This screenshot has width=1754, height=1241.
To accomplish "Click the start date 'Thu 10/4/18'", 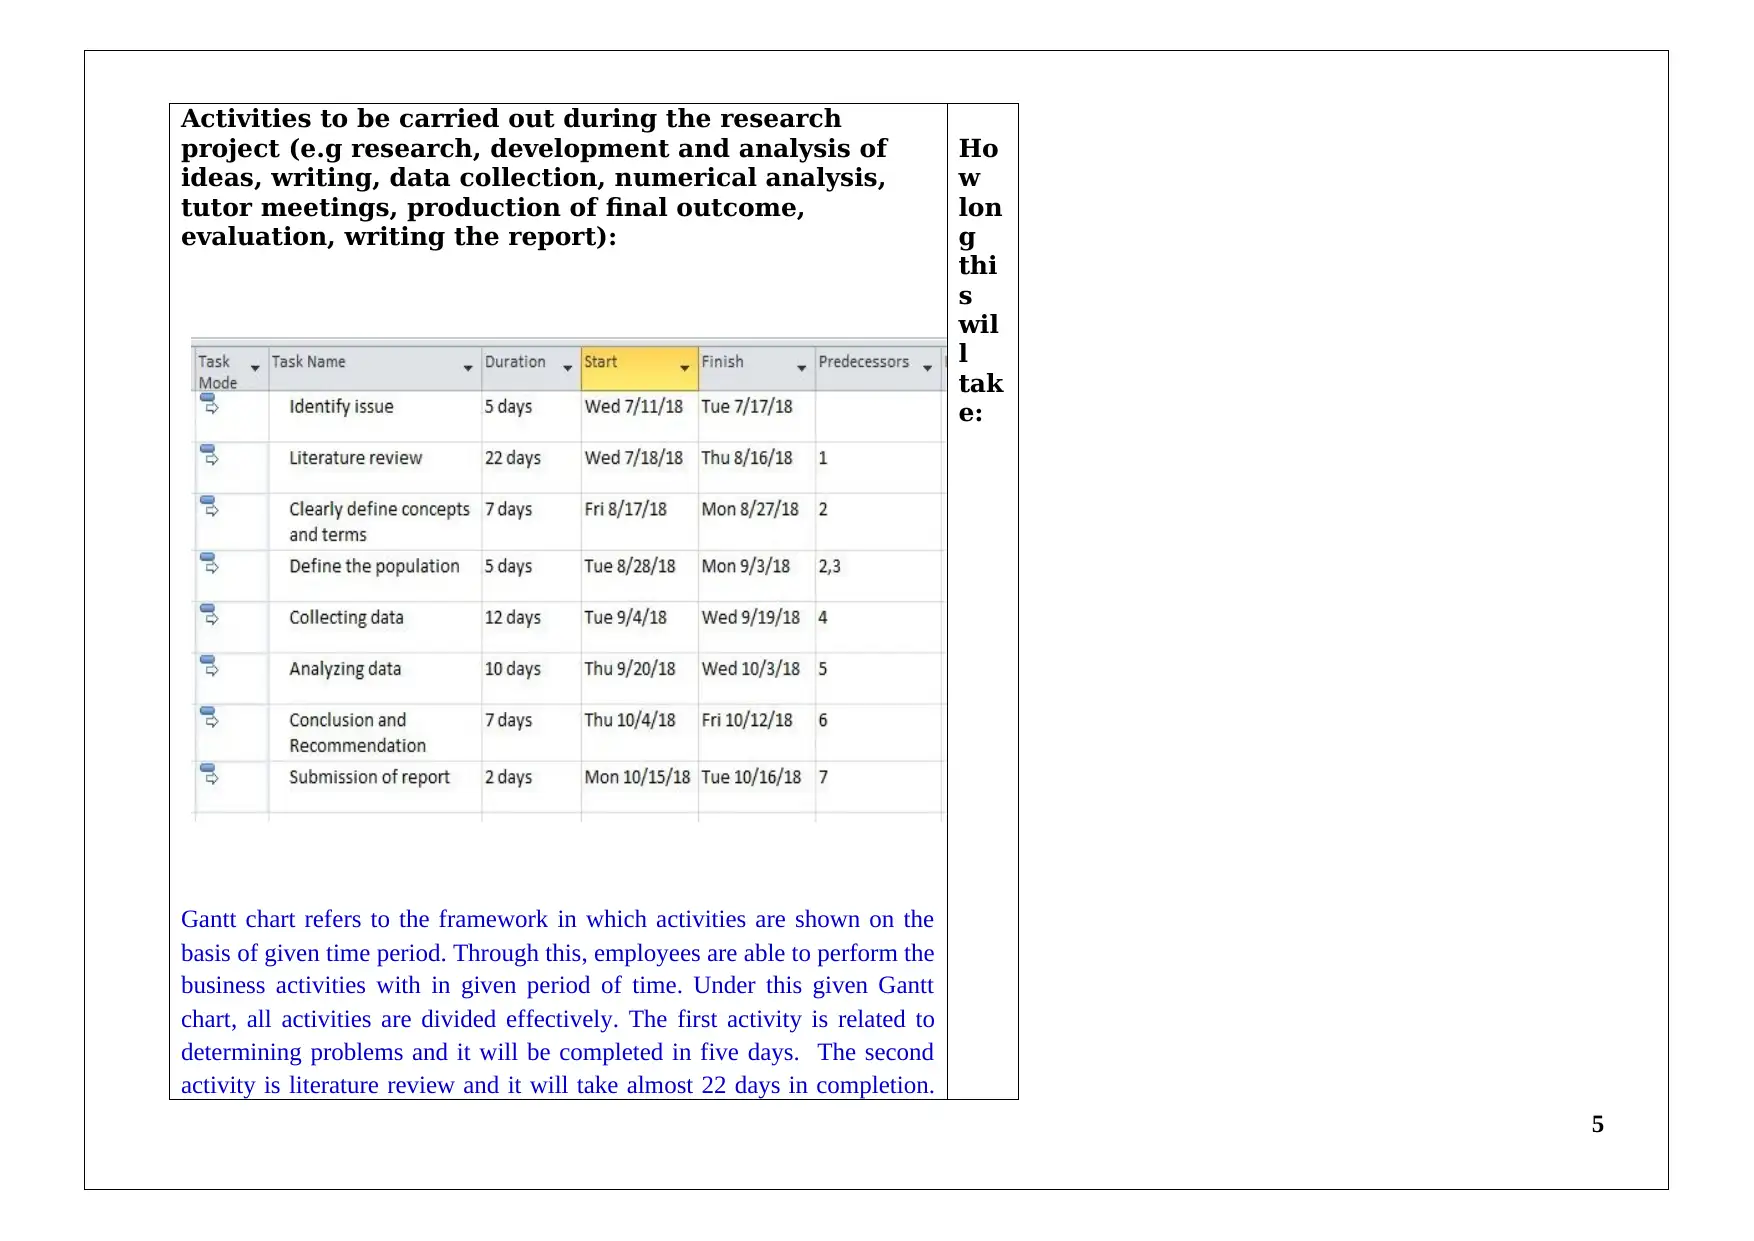I will click(x=630, y=720).
